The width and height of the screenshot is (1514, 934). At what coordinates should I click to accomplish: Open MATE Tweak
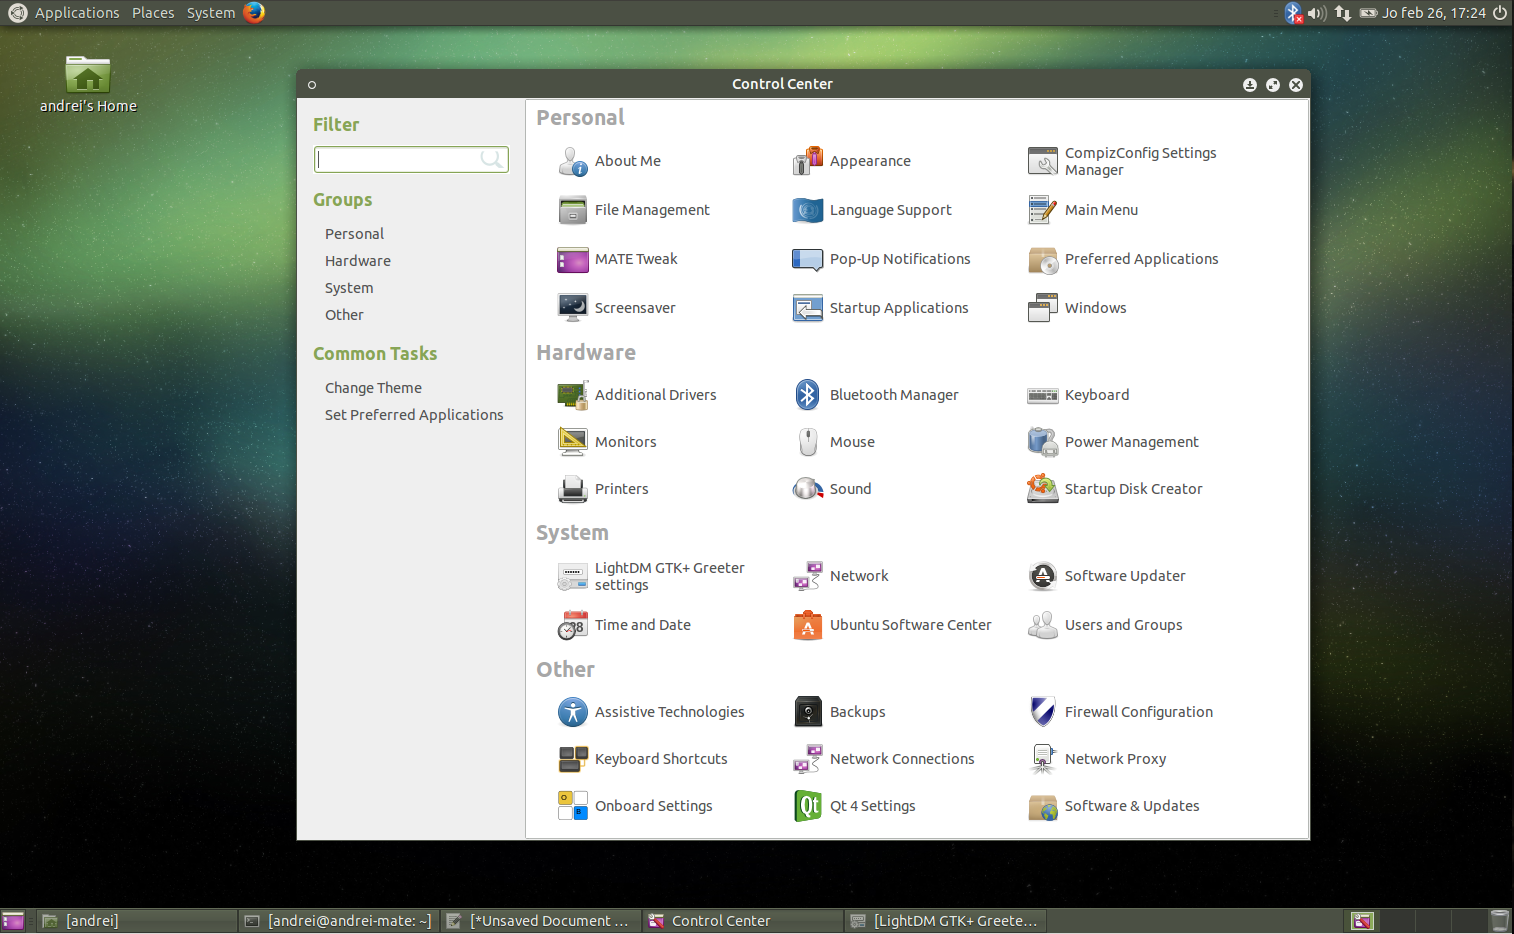[x=636, y=259]
